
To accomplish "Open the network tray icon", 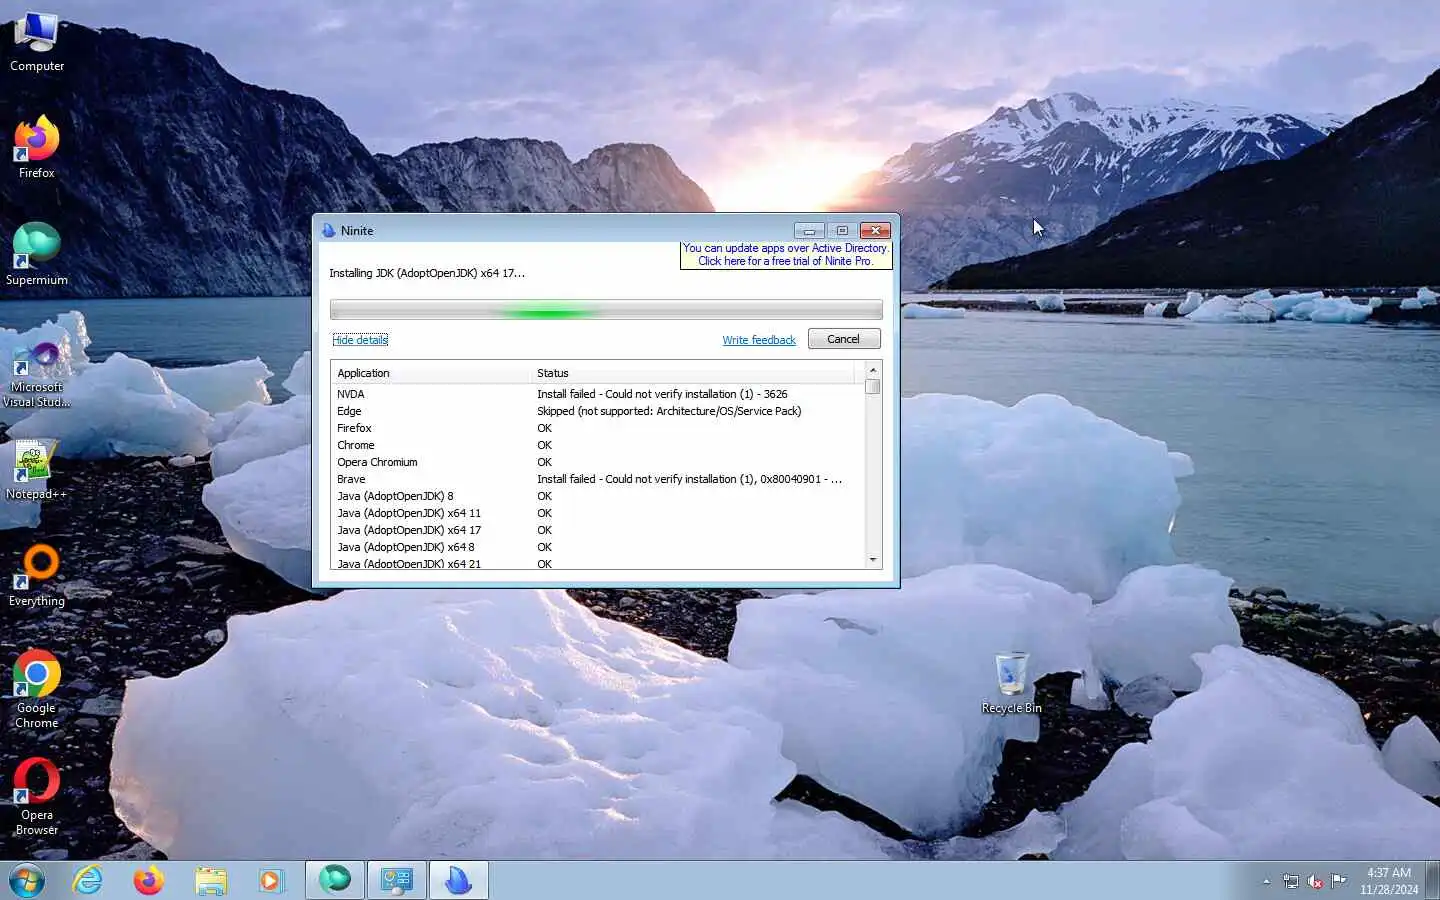I will tap(1291, 882).
